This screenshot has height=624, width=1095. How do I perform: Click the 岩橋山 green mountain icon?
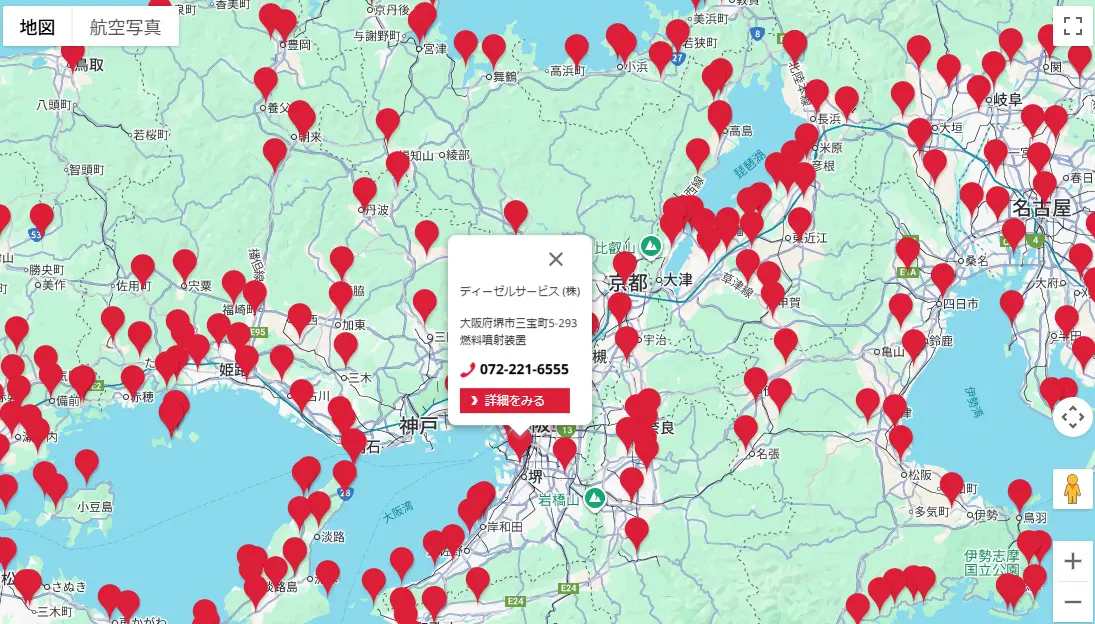[596, 497]
